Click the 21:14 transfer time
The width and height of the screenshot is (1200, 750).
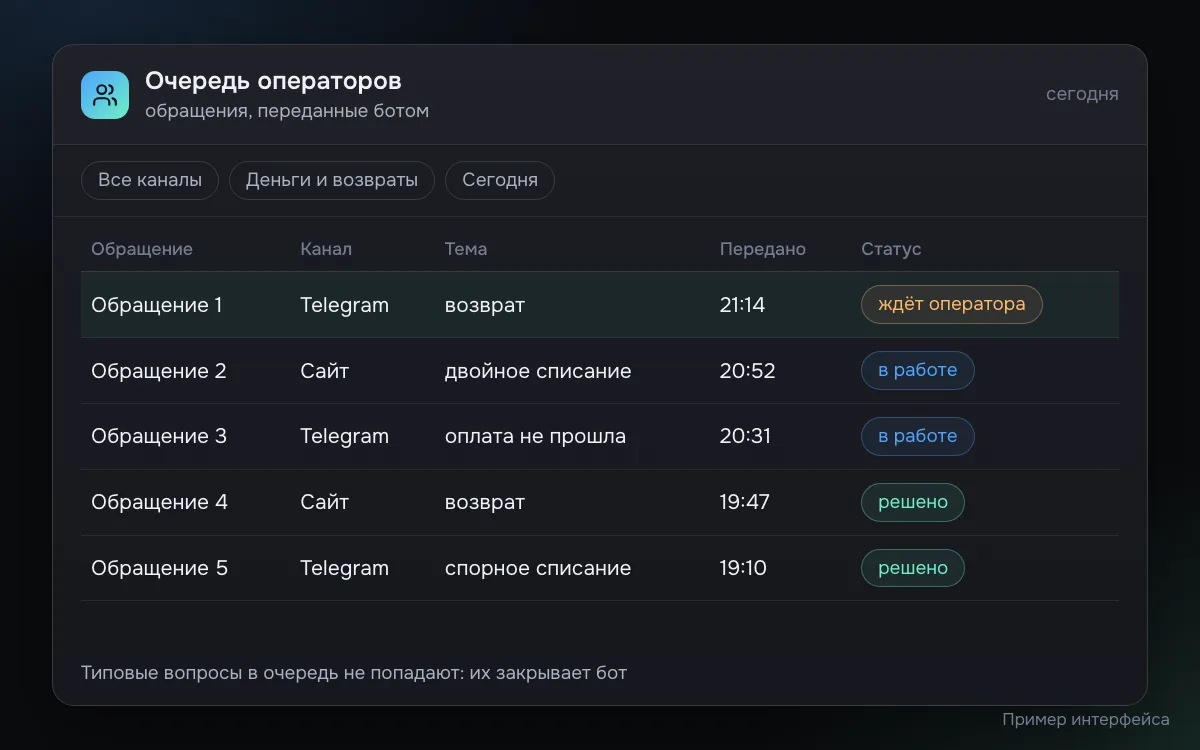742,305
